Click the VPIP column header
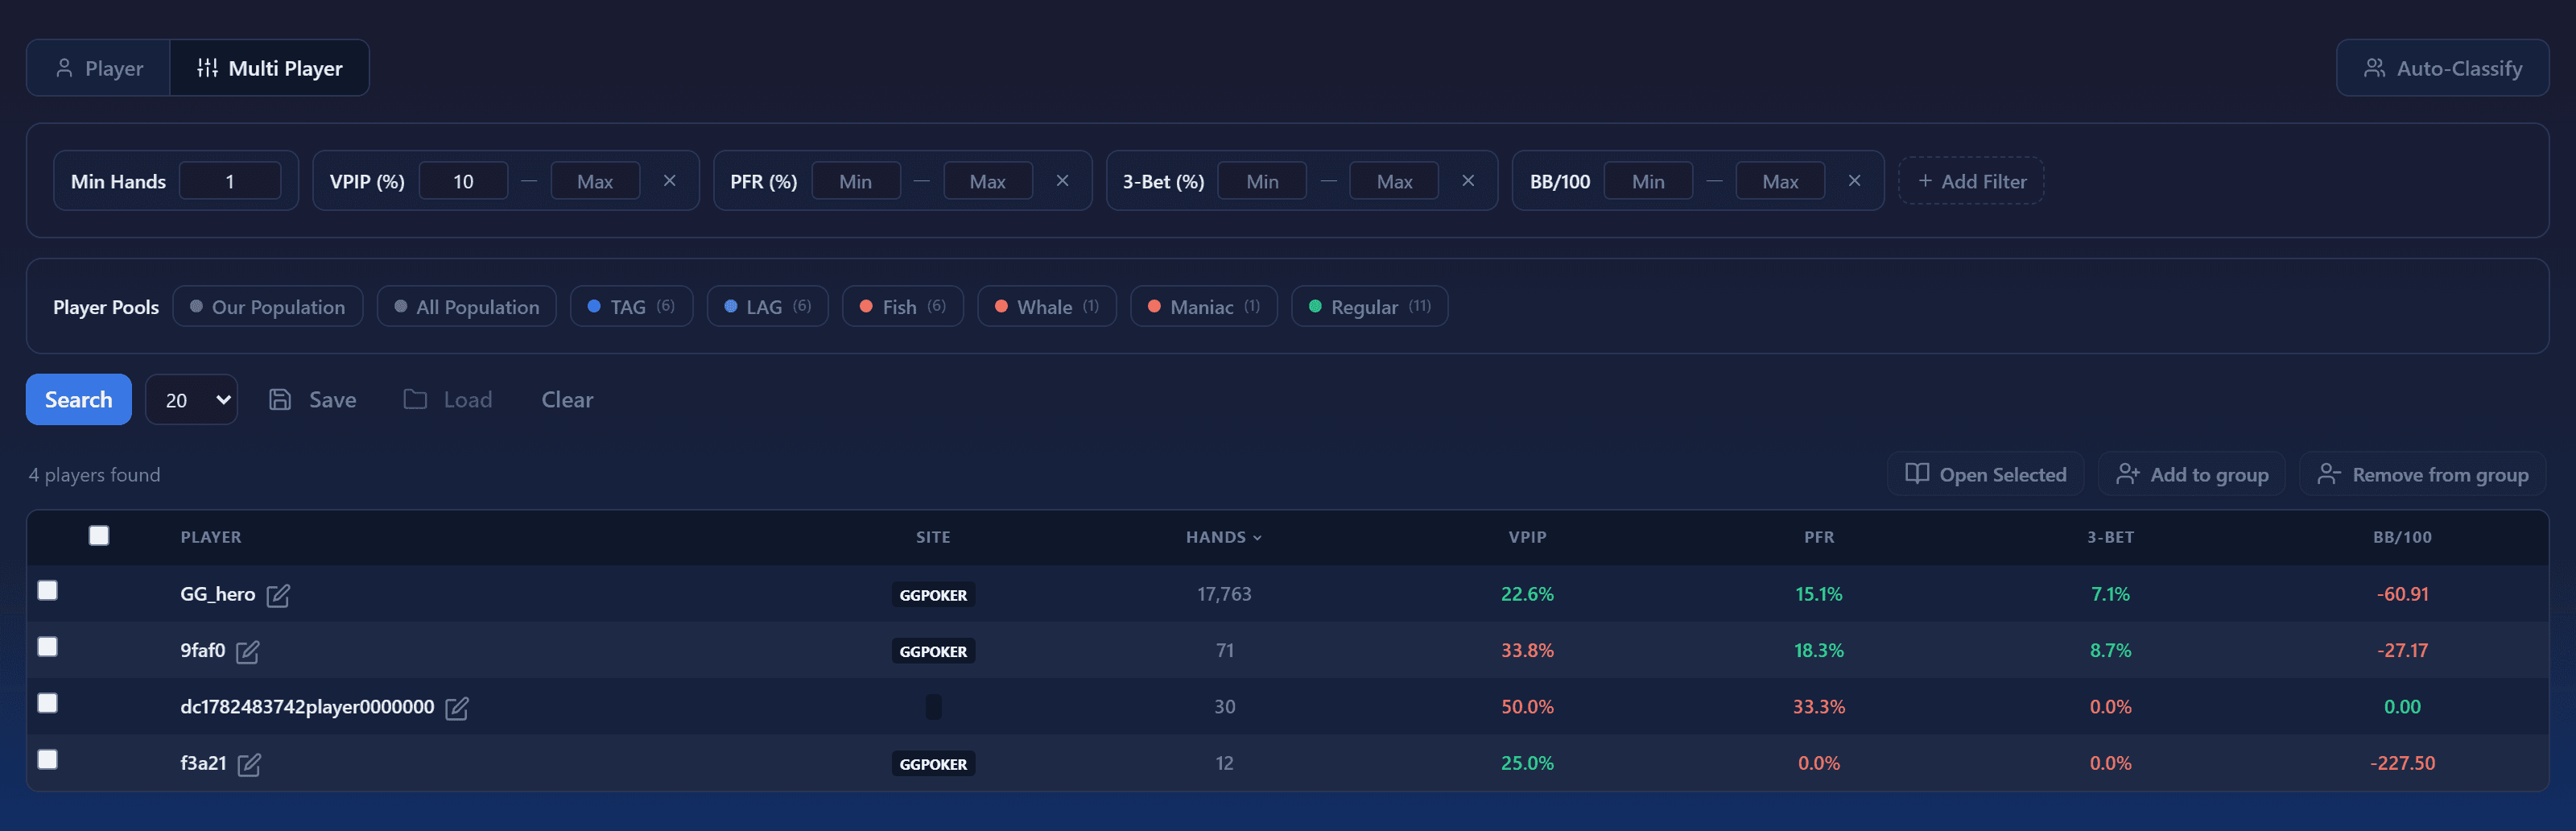Image resolution: width=2576 pixels, height=831 pixels. point(1527,538)
